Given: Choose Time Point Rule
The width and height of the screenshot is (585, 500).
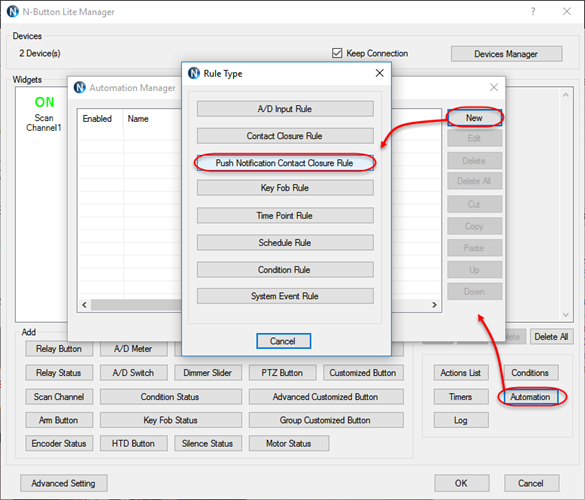Looking at the screenshot, I should point(285,215).
